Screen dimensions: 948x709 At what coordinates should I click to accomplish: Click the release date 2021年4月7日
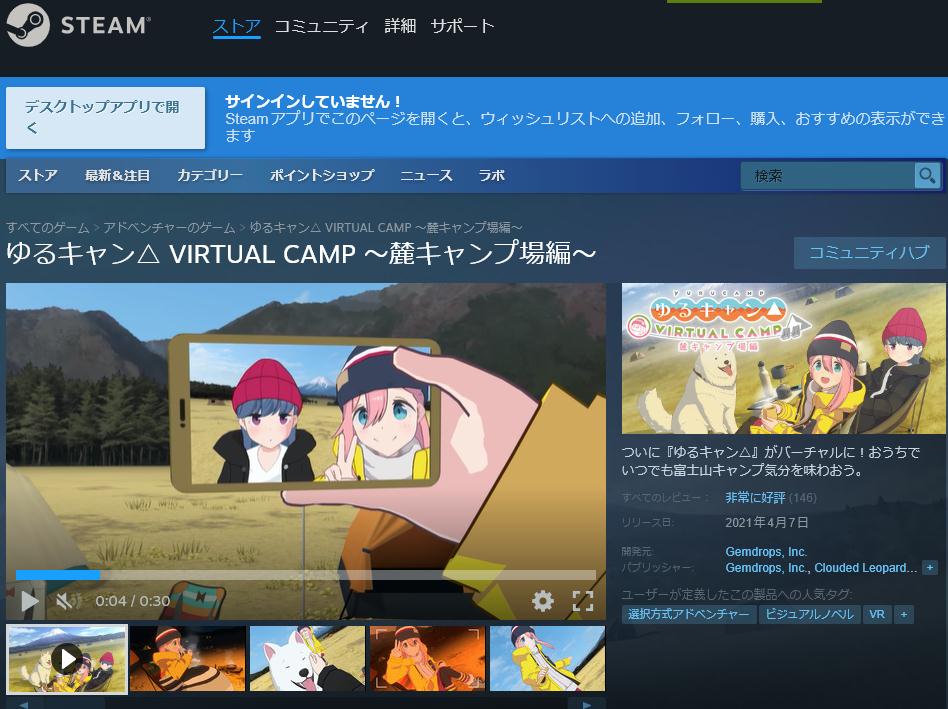click(767, 522)
